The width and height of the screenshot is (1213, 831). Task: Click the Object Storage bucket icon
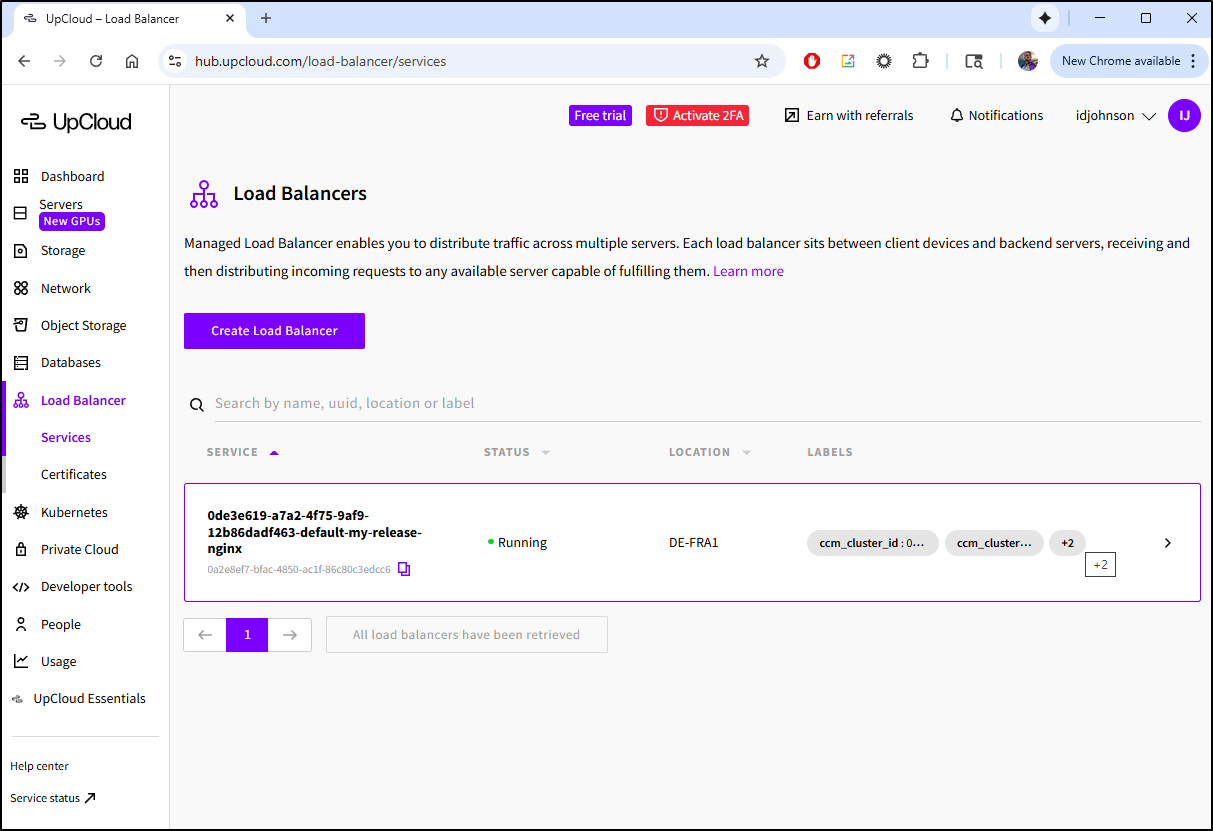point(21,325)
